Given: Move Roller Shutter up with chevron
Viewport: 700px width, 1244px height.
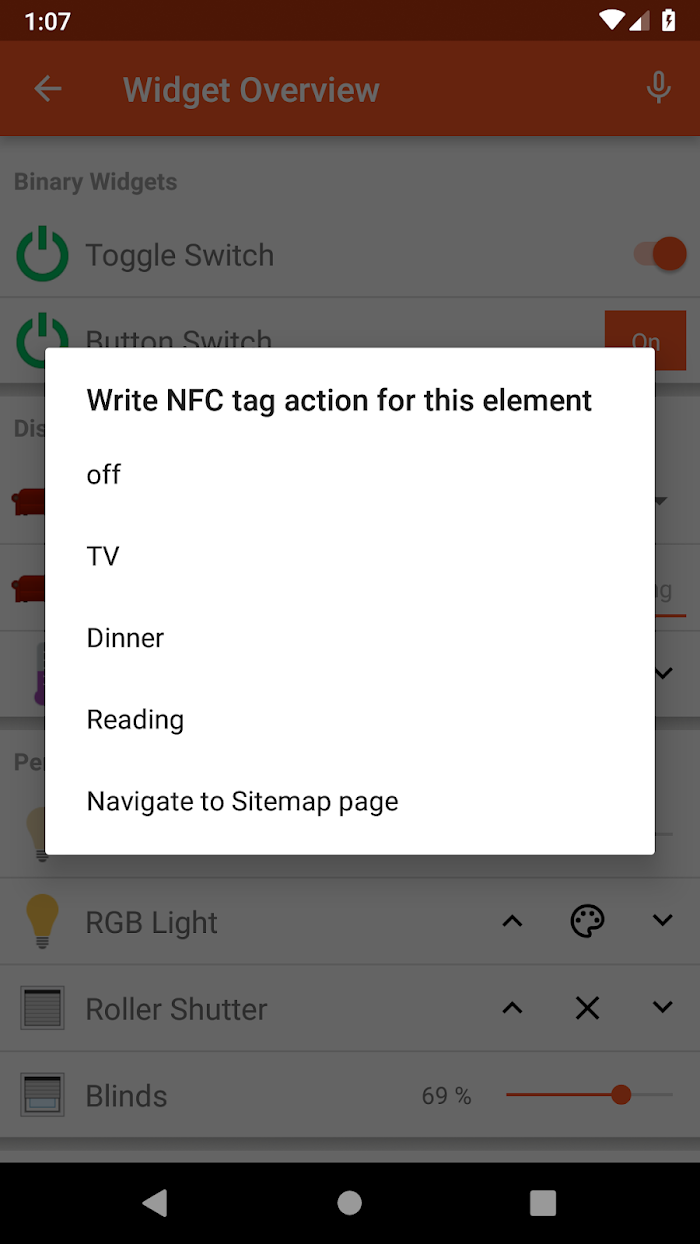Looking at the screenshot, I should pos(512,1008).
